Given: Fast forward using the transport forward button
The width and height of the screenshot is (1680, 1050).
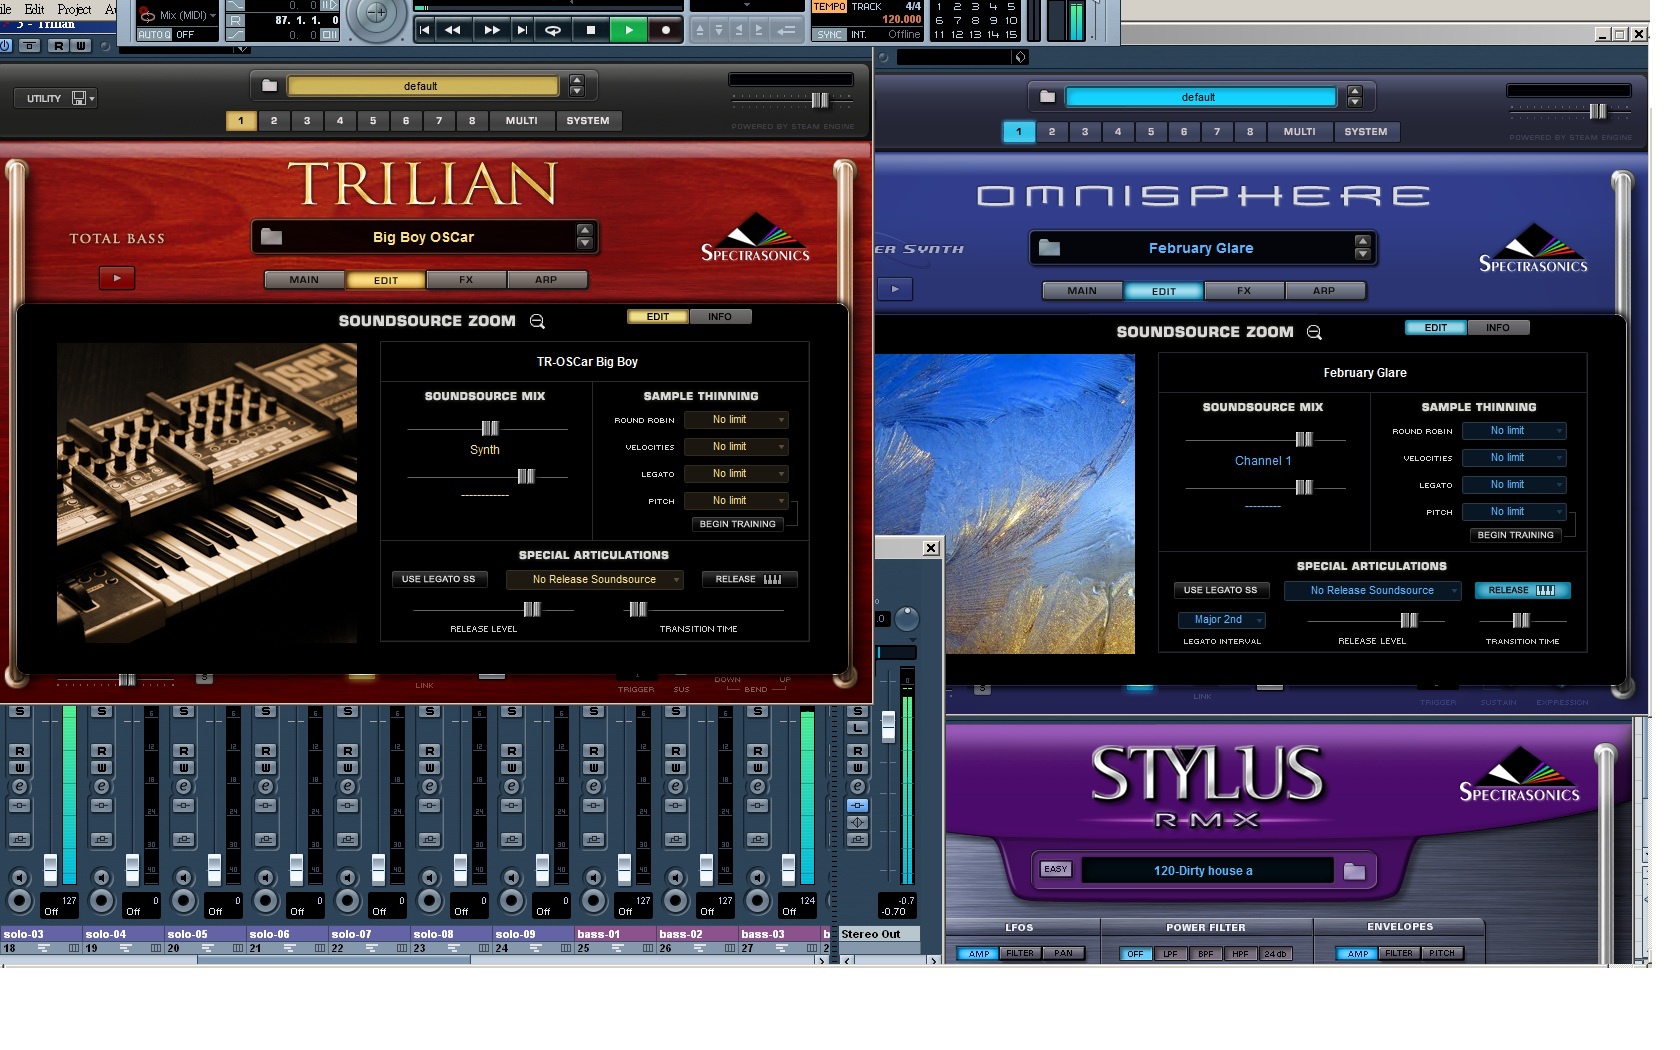Looking at the screenshot, I should 492,30.
